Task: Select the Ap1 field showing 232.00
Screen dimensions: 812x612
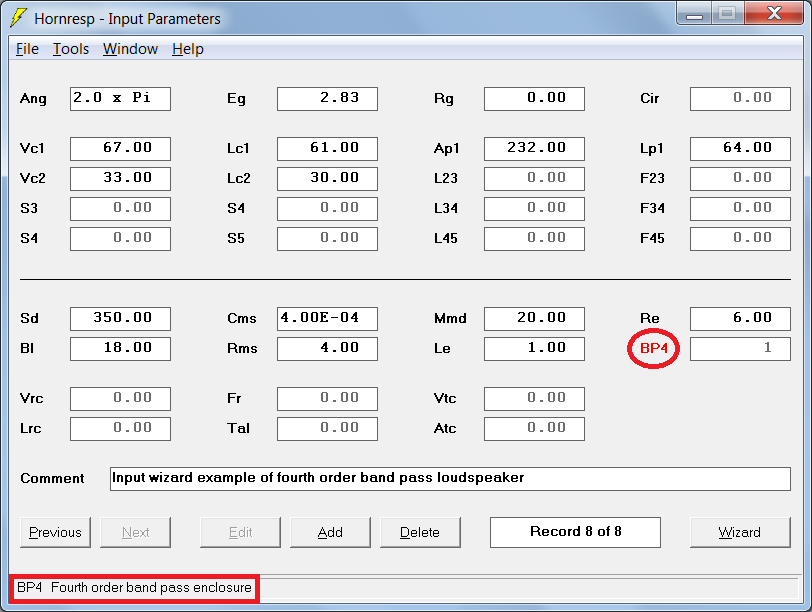Action: click(534, 149)
